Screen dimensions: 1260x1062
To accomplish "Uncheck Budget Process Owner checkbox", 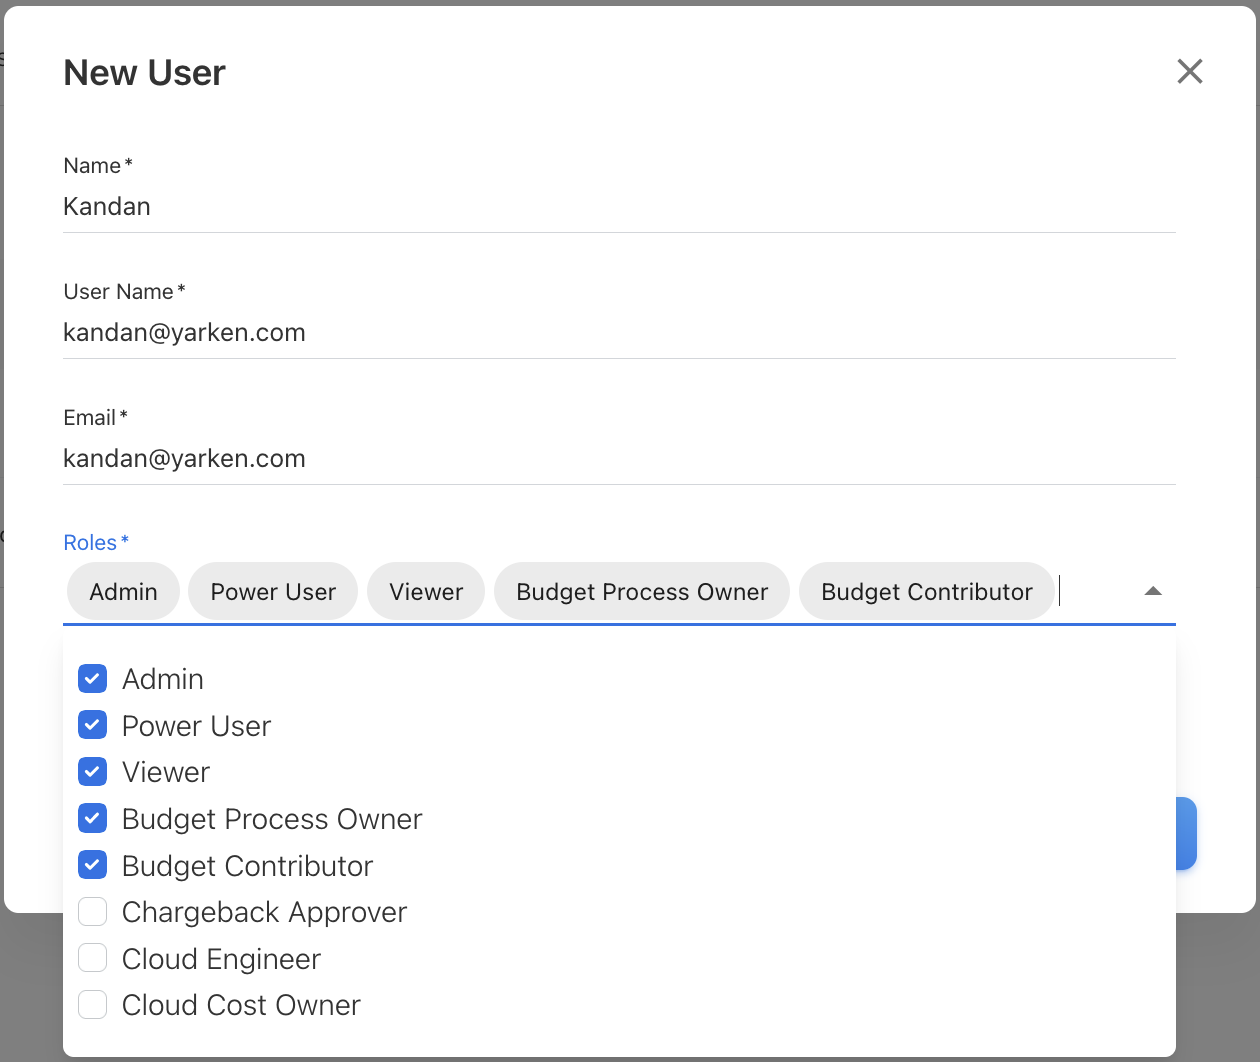I will 93,819.
